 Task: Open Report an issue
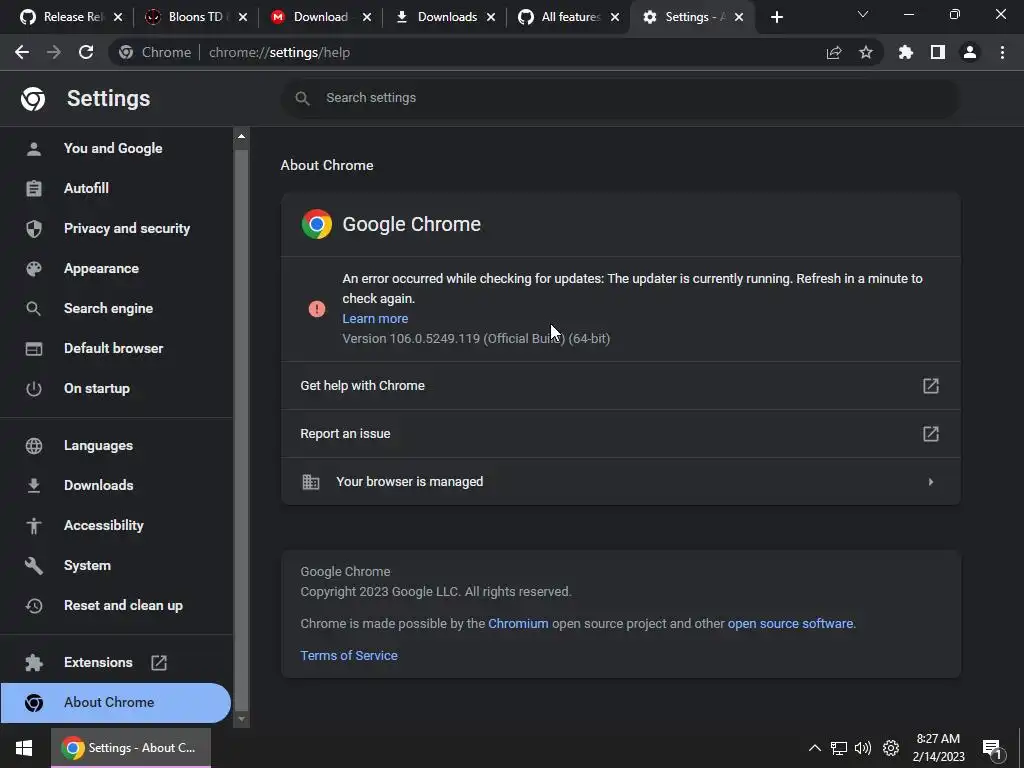pos(620,434)
